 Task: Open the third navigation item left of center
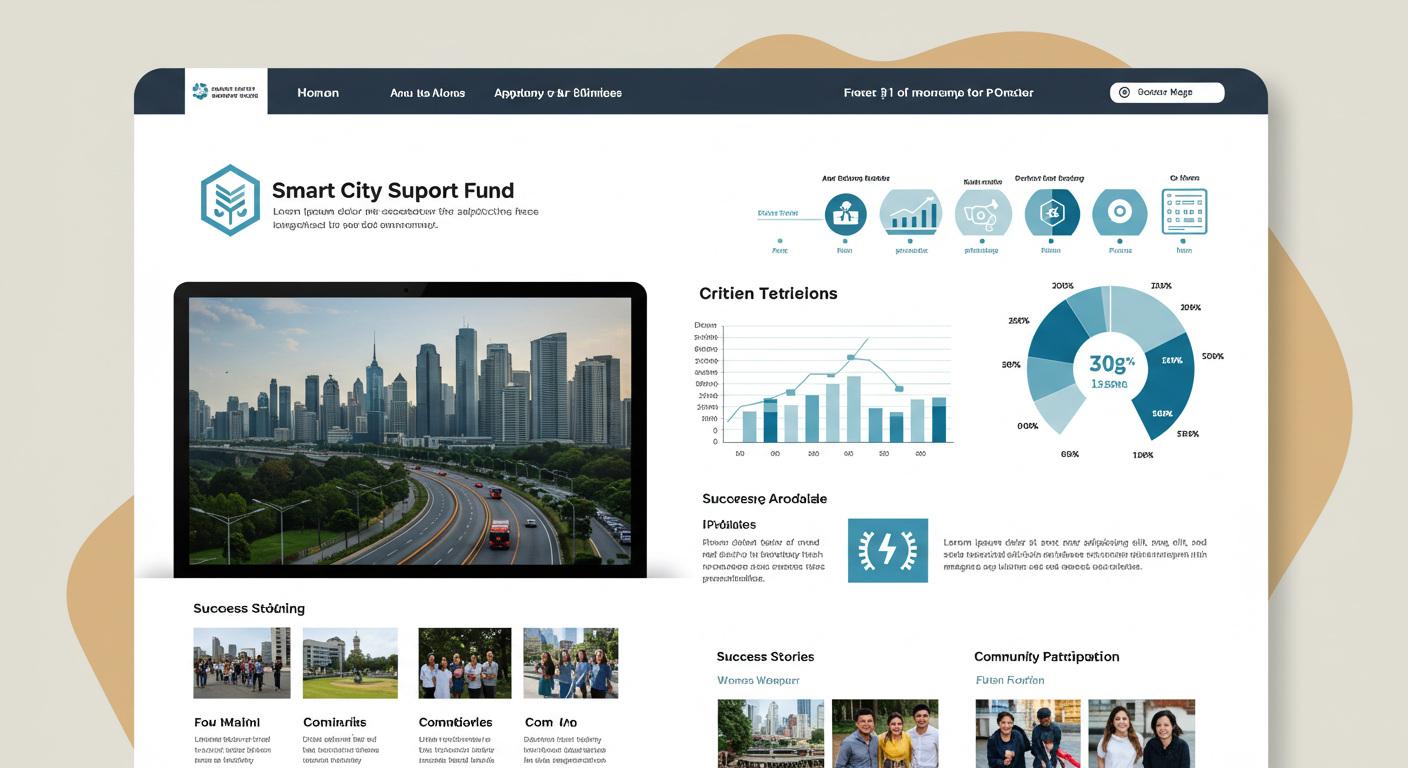(558, 93)
